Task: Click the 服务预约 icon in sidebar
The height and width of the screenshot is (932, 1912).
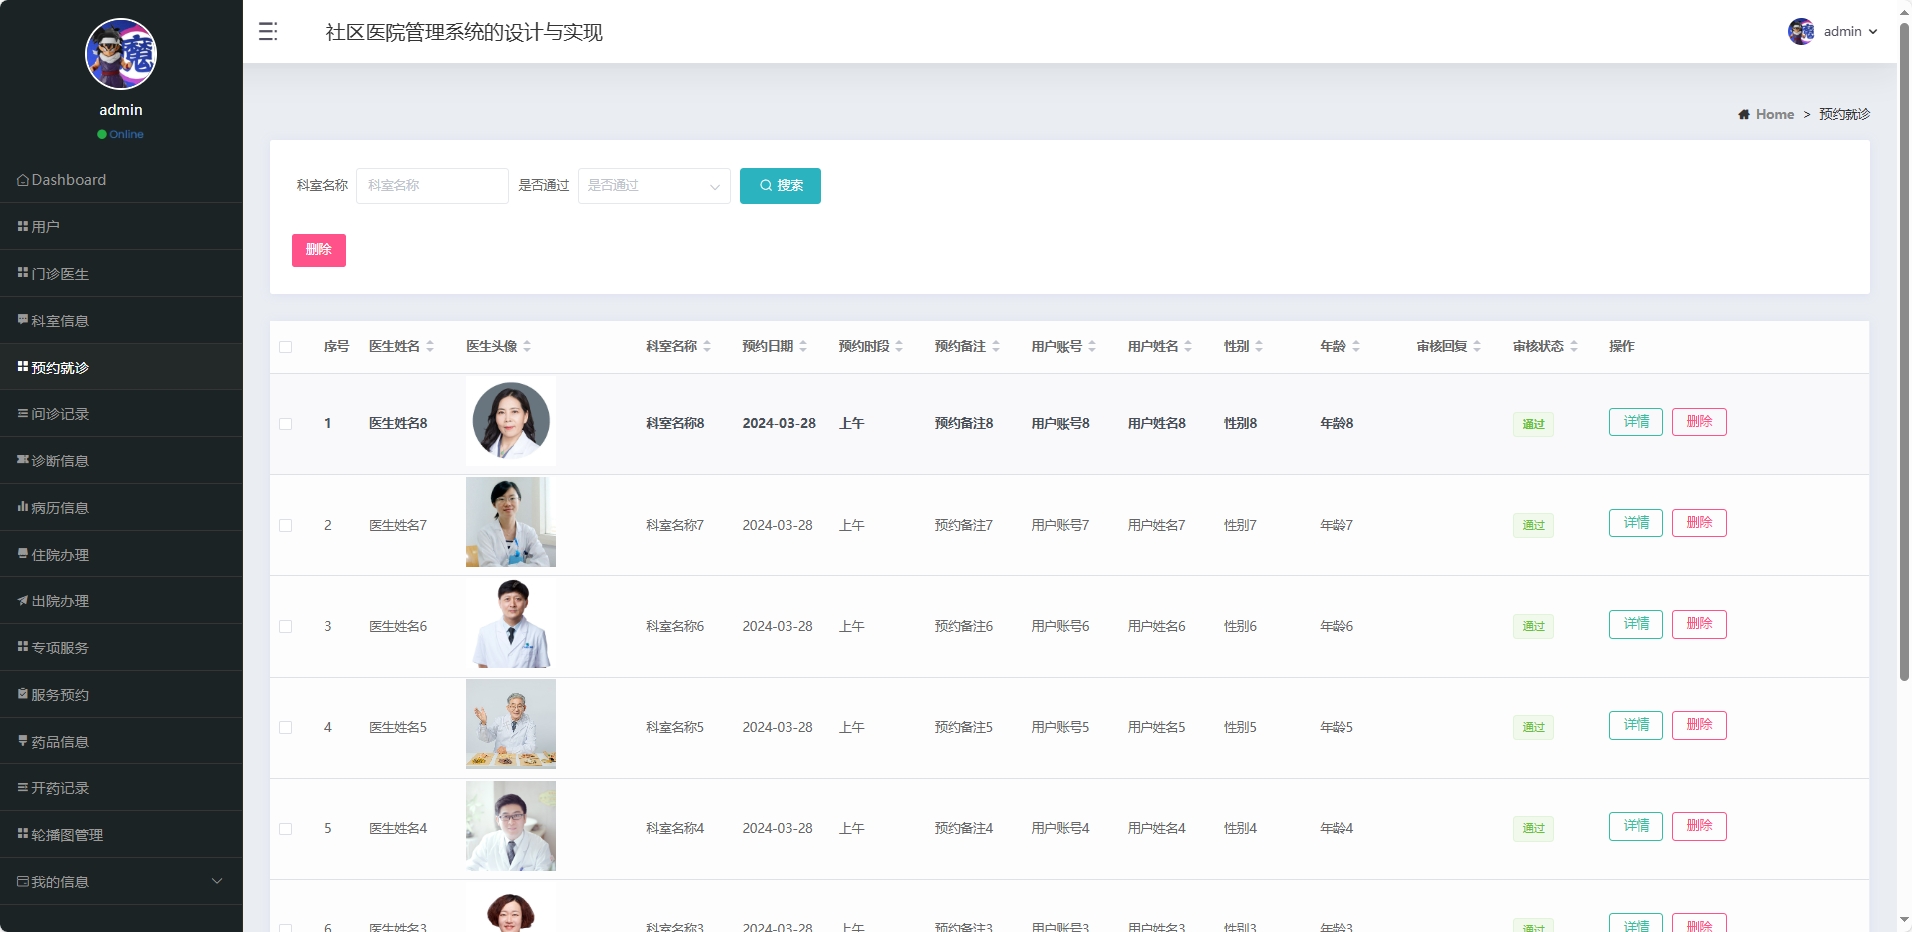Action: coord(23,694)
